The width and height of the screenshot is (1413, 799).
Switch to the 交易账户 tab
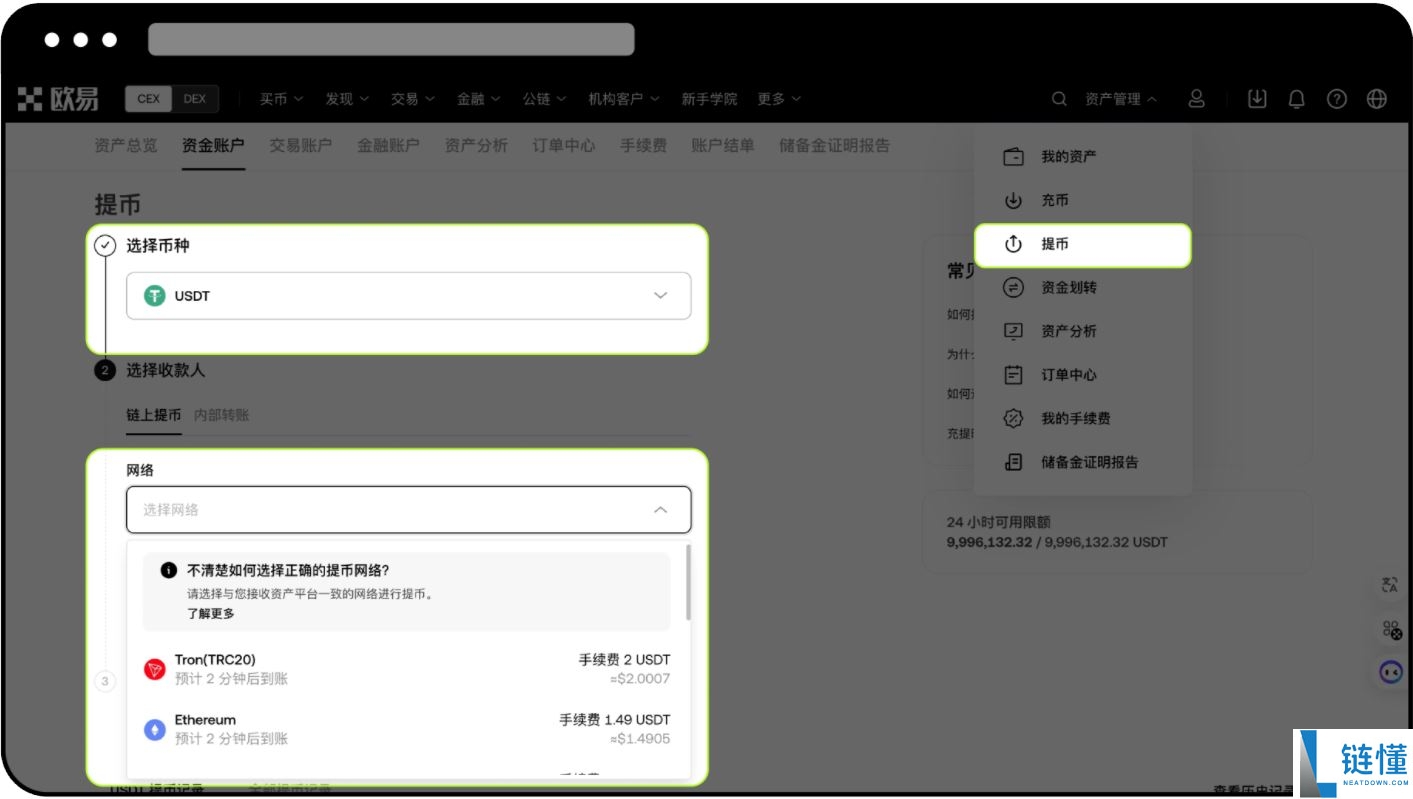tap(300, 146)
